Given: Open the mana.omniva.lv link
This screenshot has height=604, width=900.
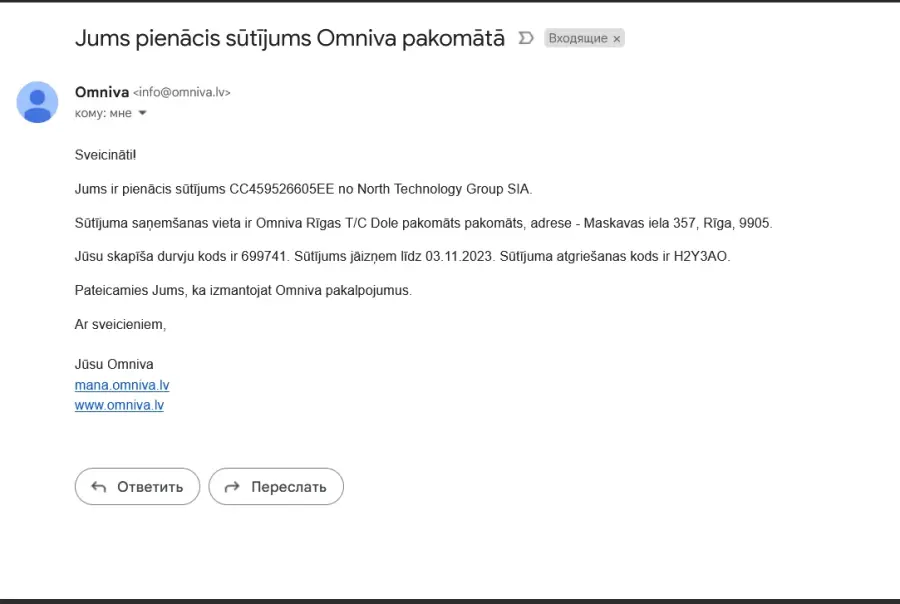Looking at the screenshot, I should 122,385.
